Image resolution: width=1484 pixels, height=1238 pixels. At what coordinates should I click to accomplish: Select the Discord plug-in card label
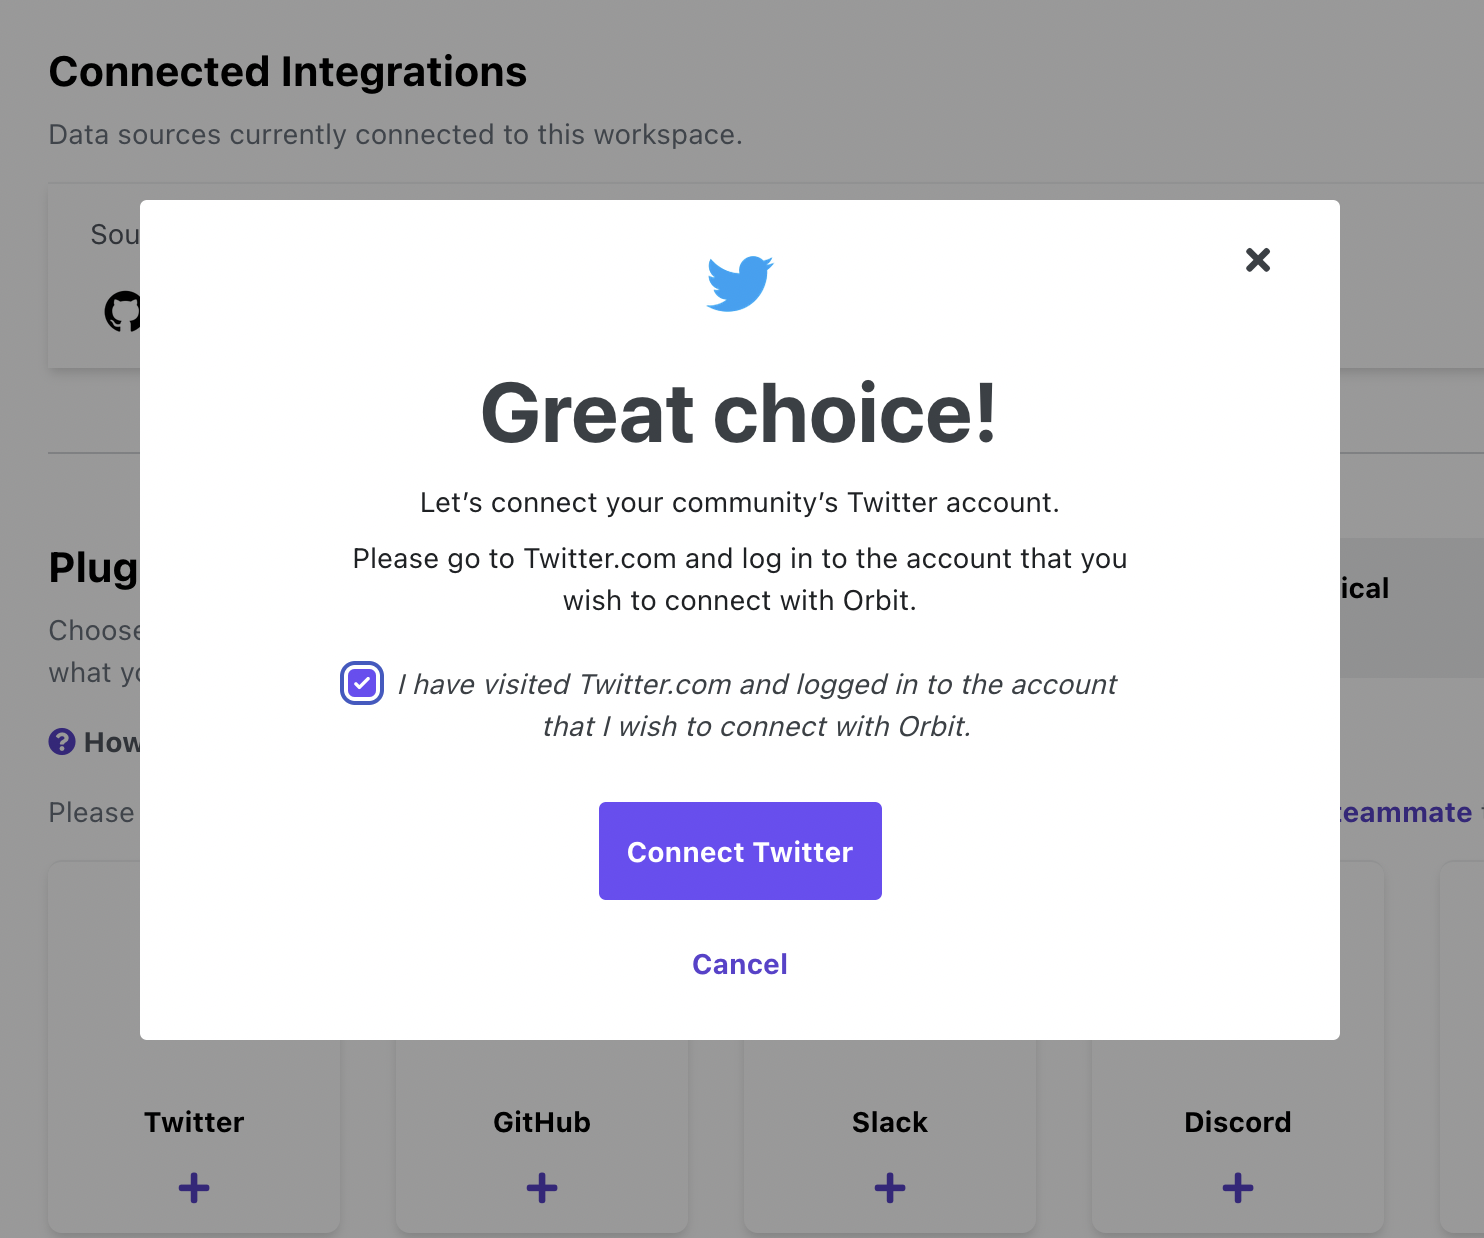point(1238,1122)
